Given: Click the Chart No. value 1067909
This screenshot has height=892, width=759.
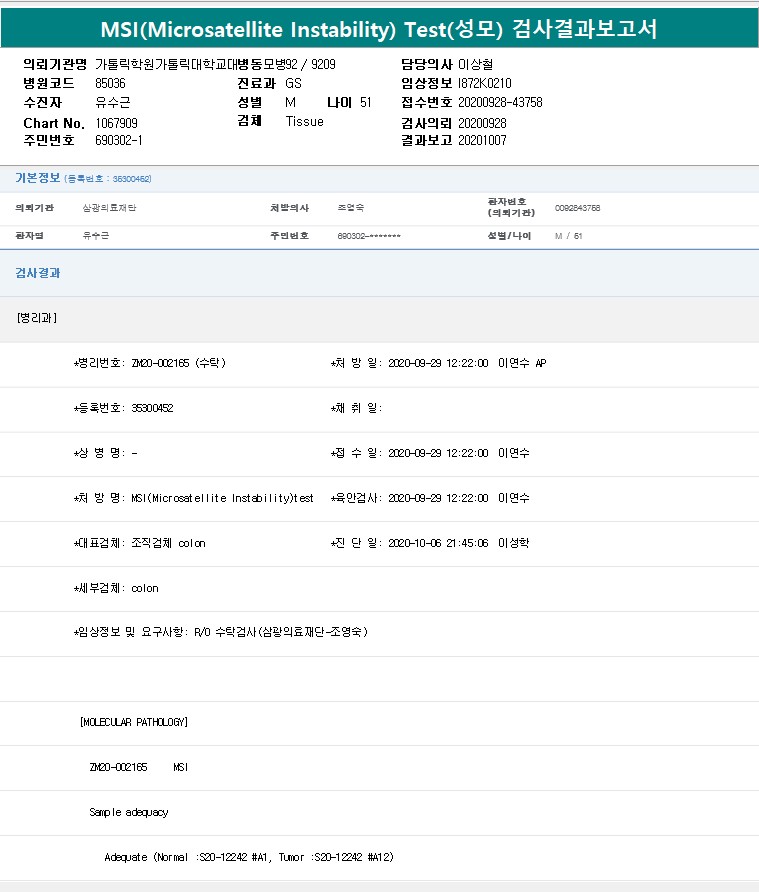Looking at the screenshot, I should [x=116, y=122].
